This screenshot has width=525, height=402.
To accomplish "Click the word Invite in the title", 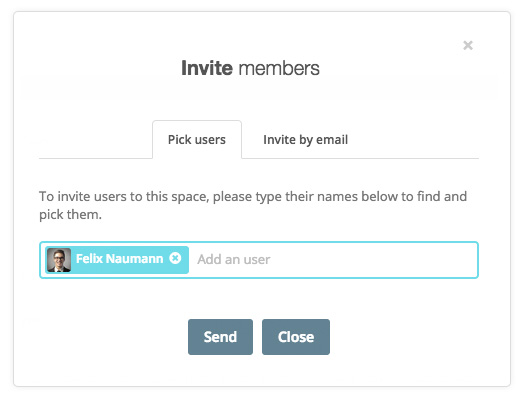I will coord(207,68).
